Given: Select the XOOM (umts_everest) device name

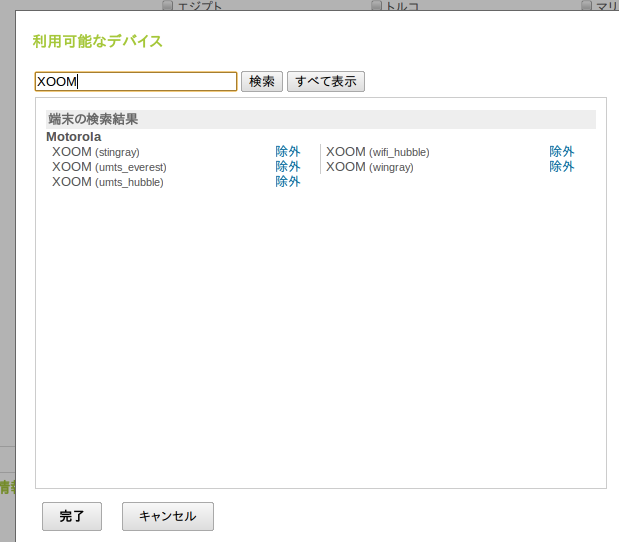Looking at the screenshot, I should pos(109,167).
